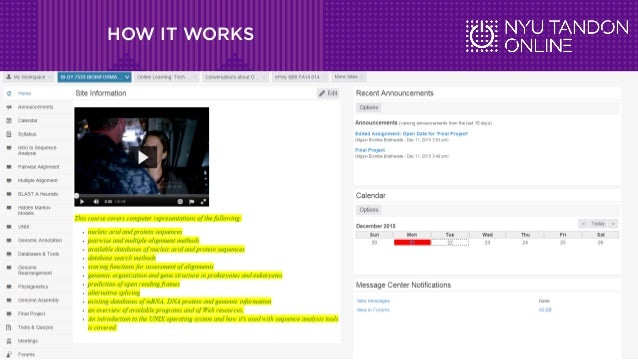
Task: Expand the current course site dropdown arrow
Action: [x=127, y=77]
